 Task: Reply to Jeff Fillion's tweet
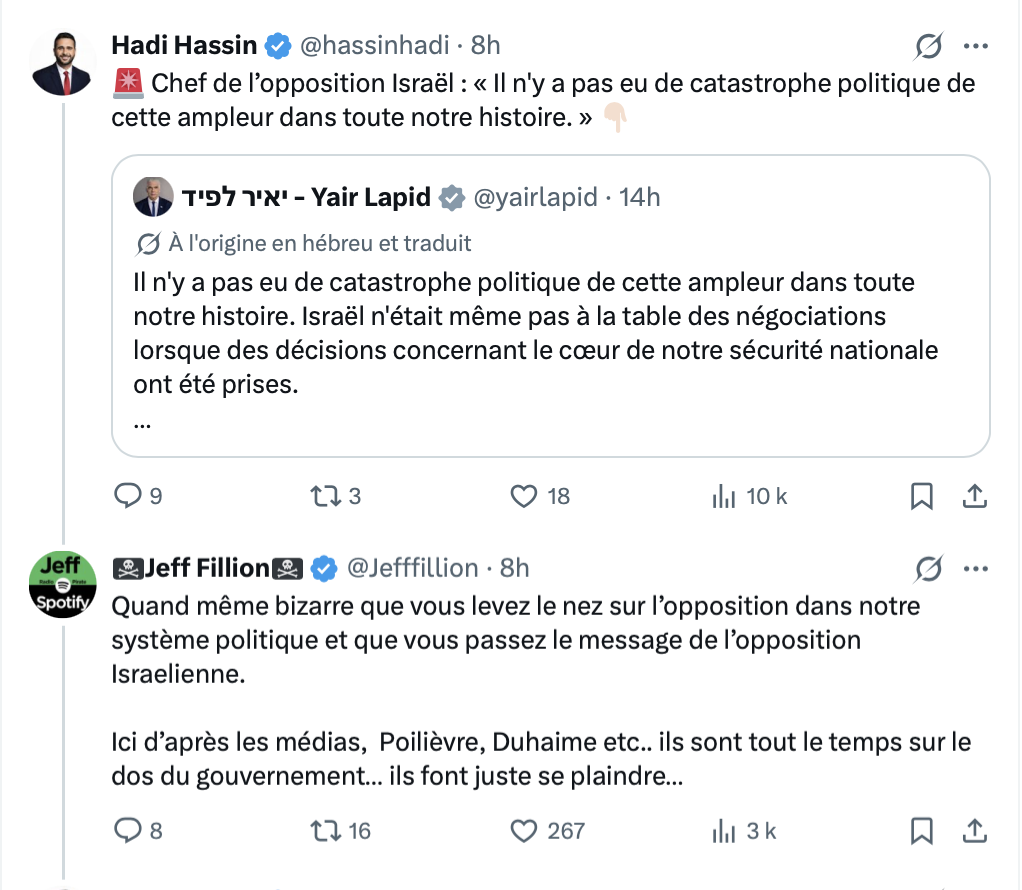click(x=129, y=830)
